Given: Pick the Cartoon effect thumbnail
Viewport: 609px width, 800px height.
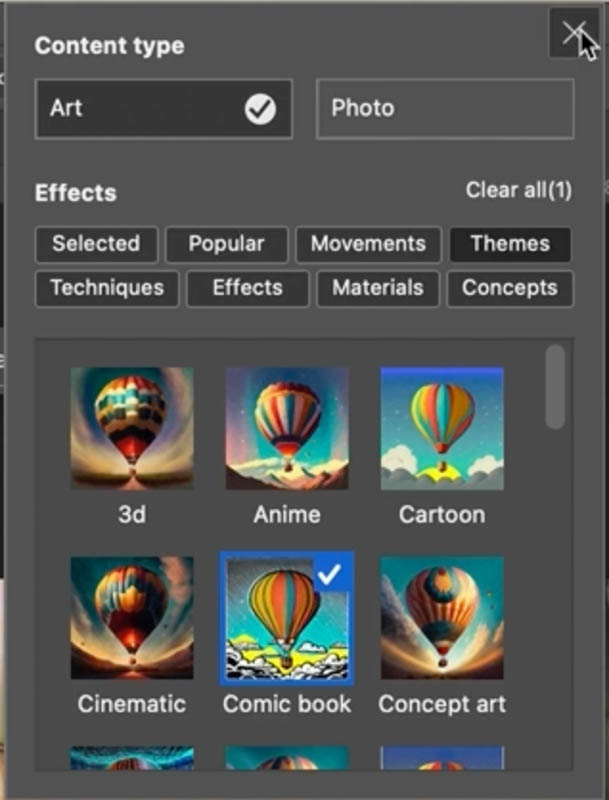Looking at the screenshot, I should [442, 429].
